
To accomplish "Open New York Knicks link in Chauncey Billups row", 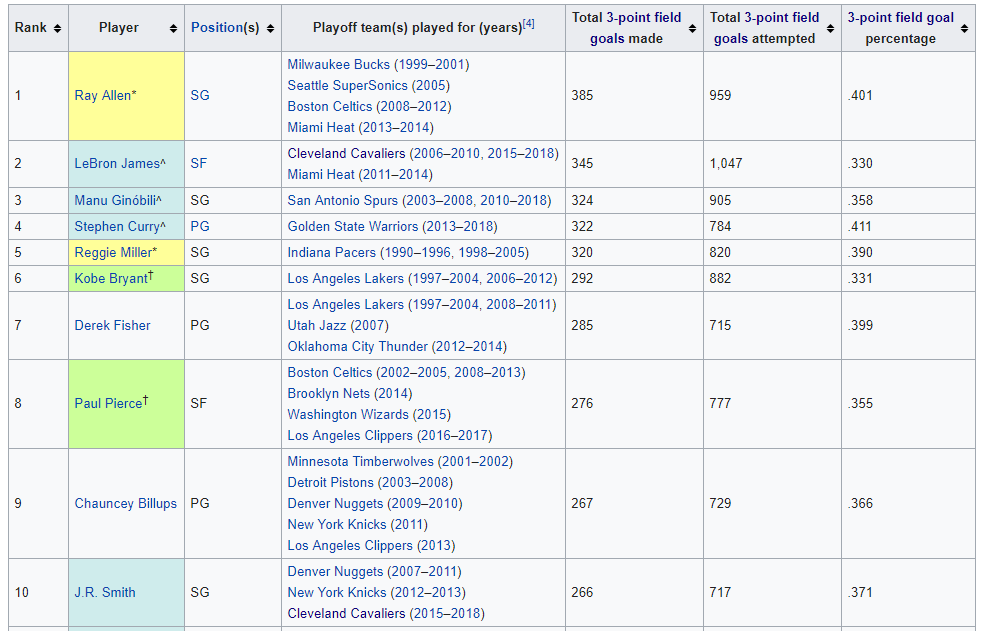I will 337,525.
